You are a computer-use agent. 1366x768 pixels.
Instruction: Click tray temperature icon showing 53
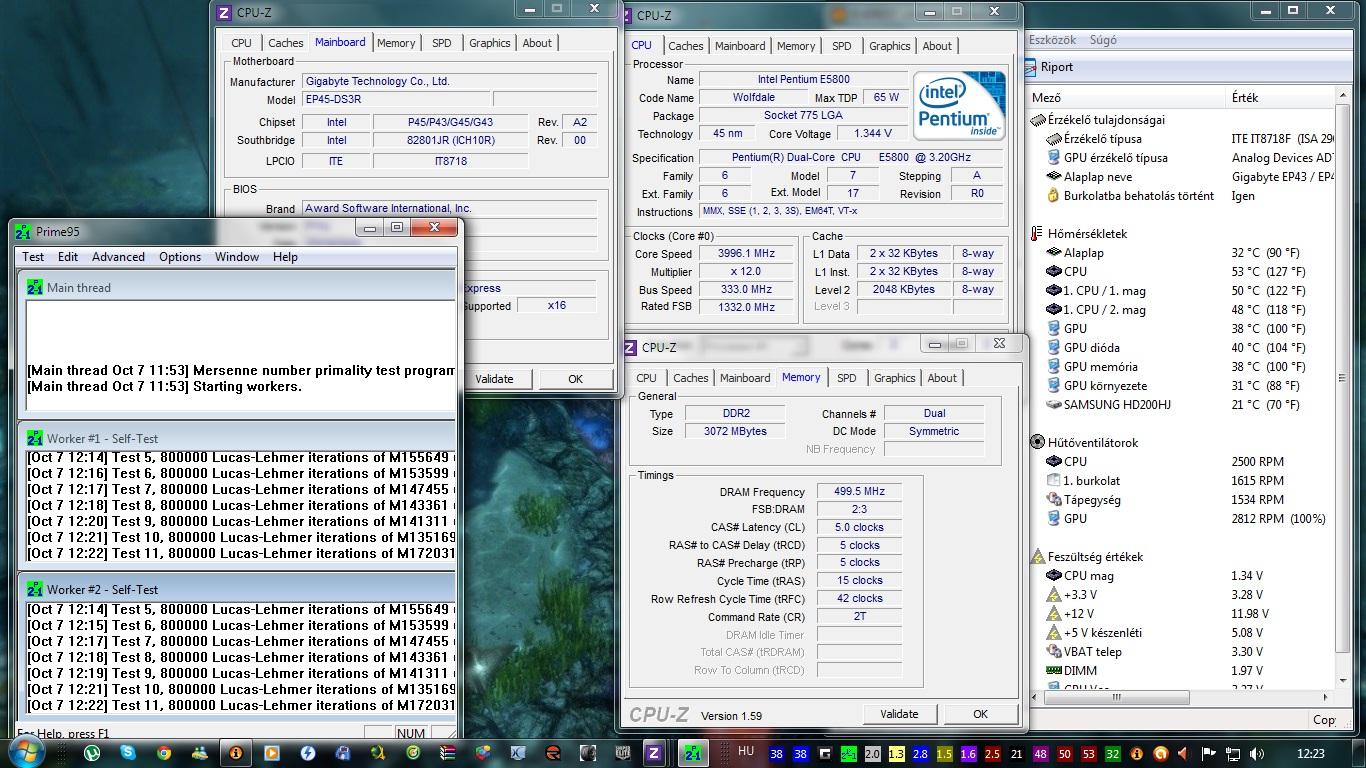pos(1089,754)
